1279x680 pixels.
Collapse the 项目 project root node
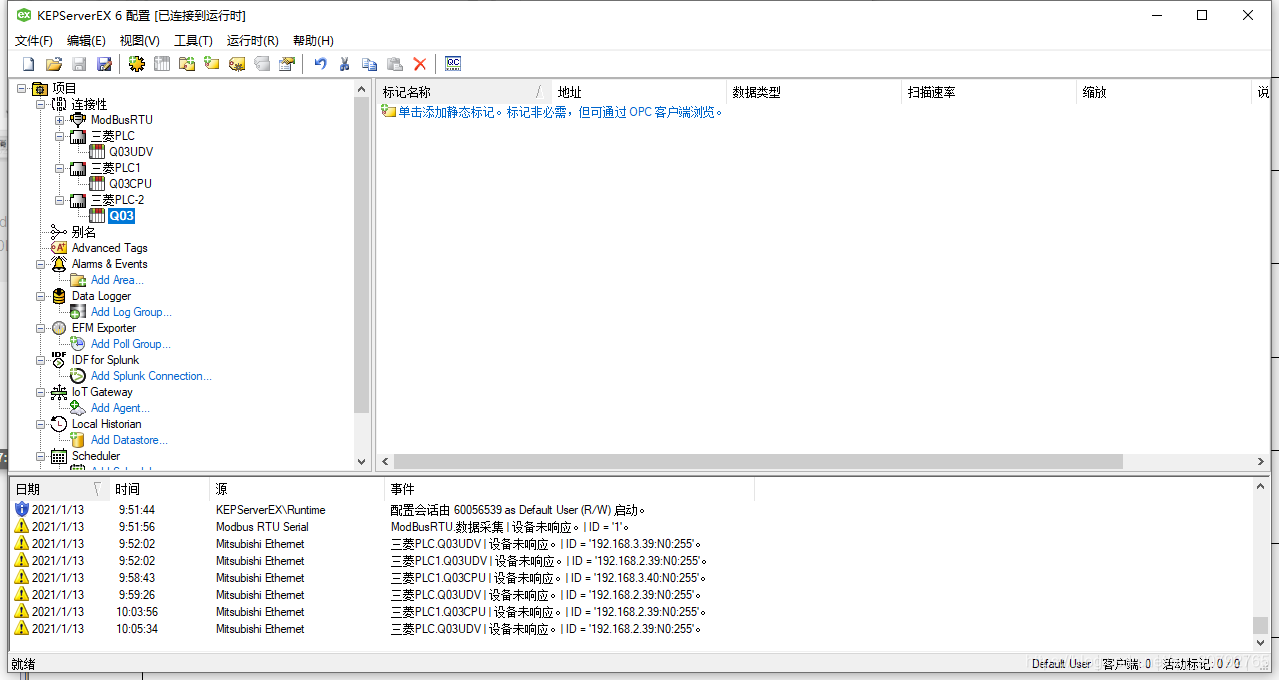pyautogui.click(x=22, y=88)
